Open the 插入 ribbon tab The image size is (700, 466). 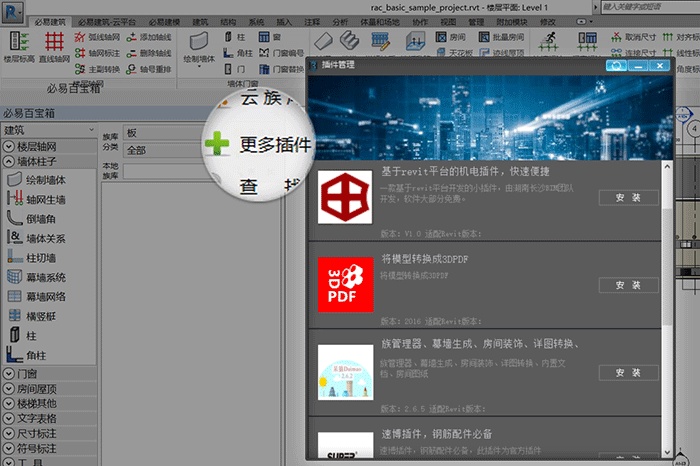point(284,22)
